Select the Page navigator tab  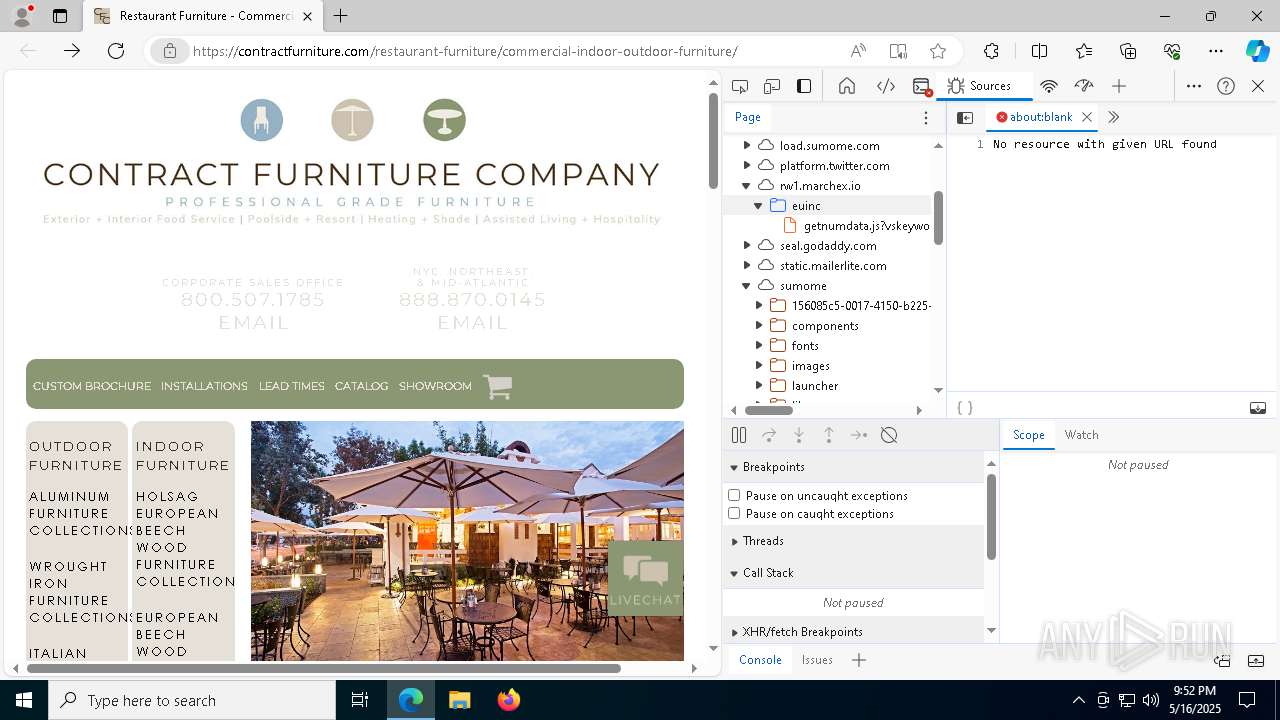[748, 117]
